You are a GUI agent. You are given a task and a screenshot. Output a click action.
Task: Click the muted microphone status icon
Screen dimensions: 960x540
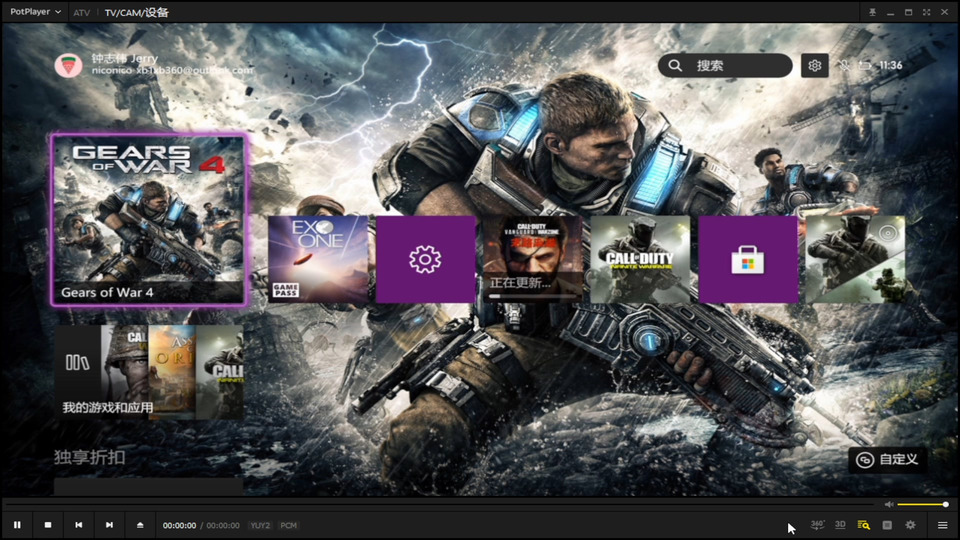point(844,66)
